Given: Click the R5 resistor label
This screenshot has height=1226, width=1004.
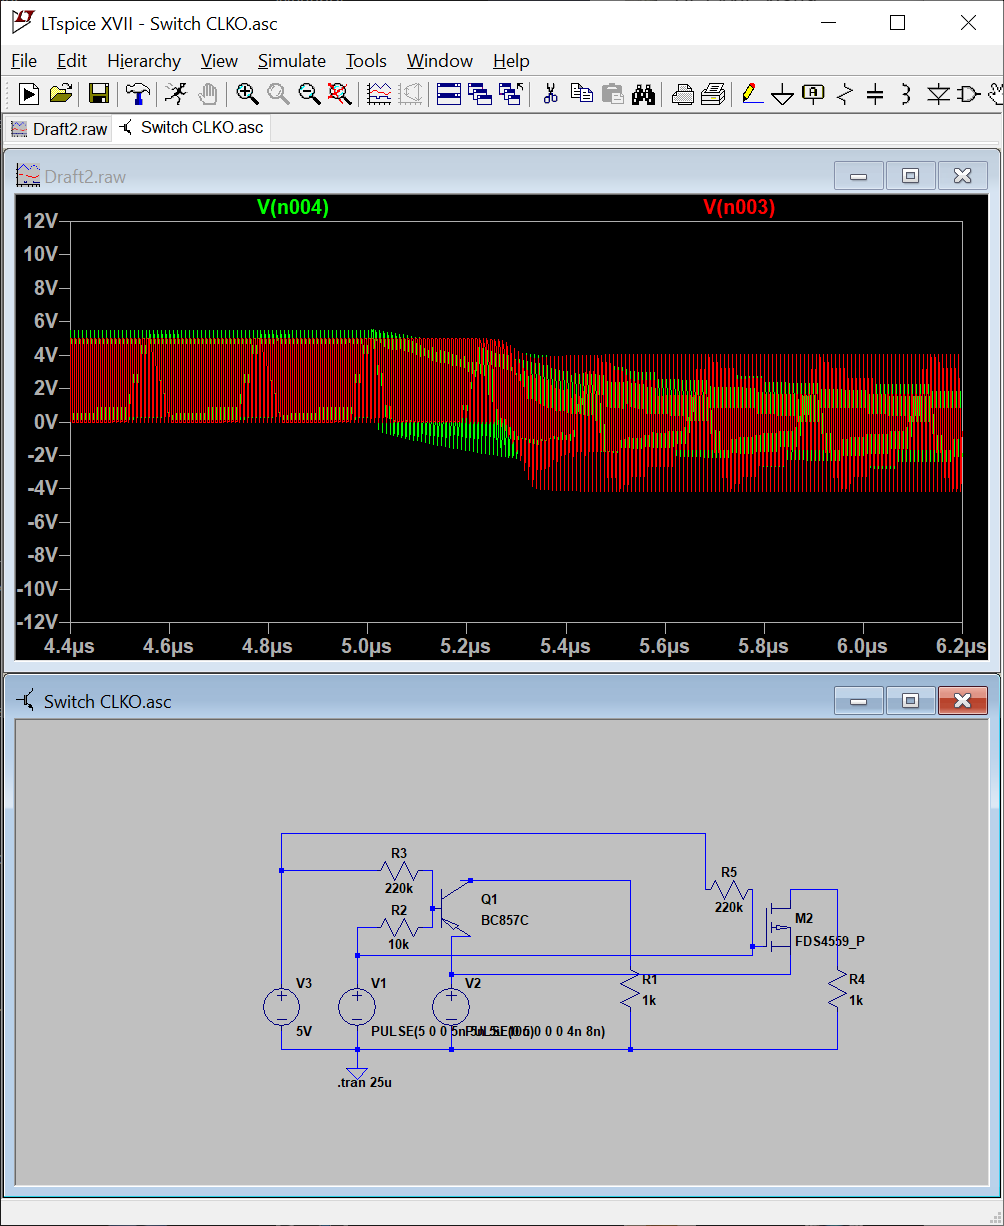Looking at the screenshot, I should click(x=728, y=871).
